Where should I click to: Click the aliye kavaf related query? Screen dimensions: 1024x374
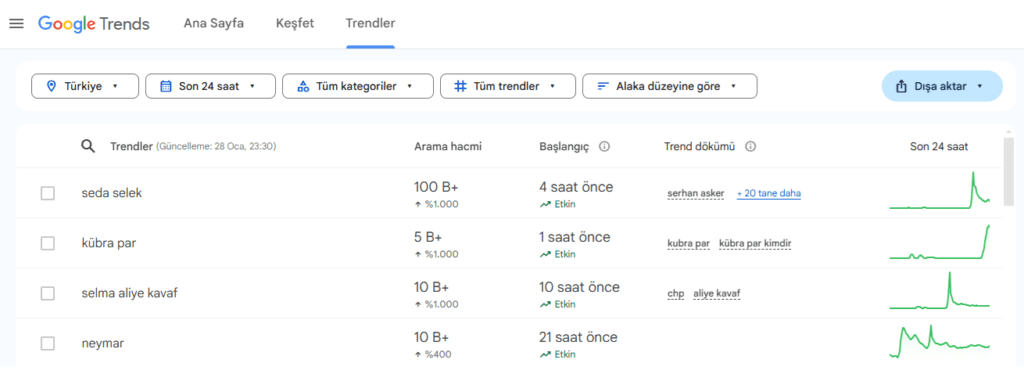click(716, 294)
